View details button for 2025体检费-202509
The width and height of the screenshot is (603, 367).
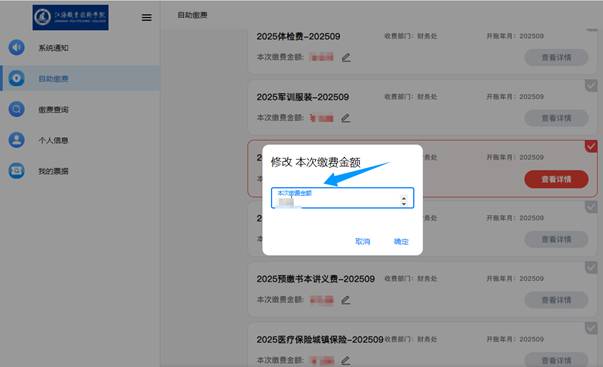[556, 58]
